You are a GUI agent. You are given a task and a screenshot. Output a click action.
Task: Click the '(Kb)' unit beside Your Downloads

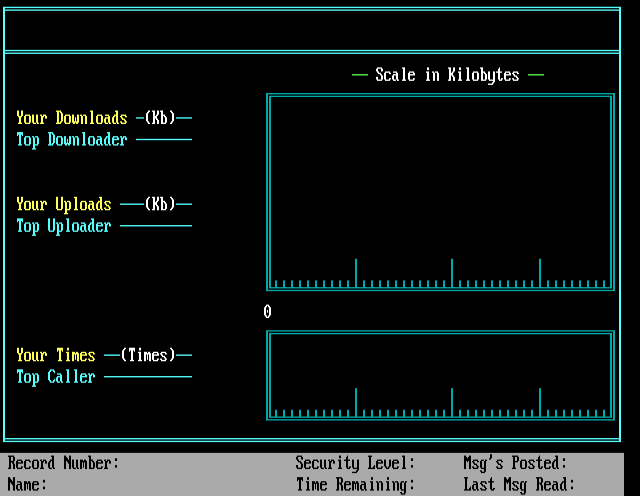point(160,118)
